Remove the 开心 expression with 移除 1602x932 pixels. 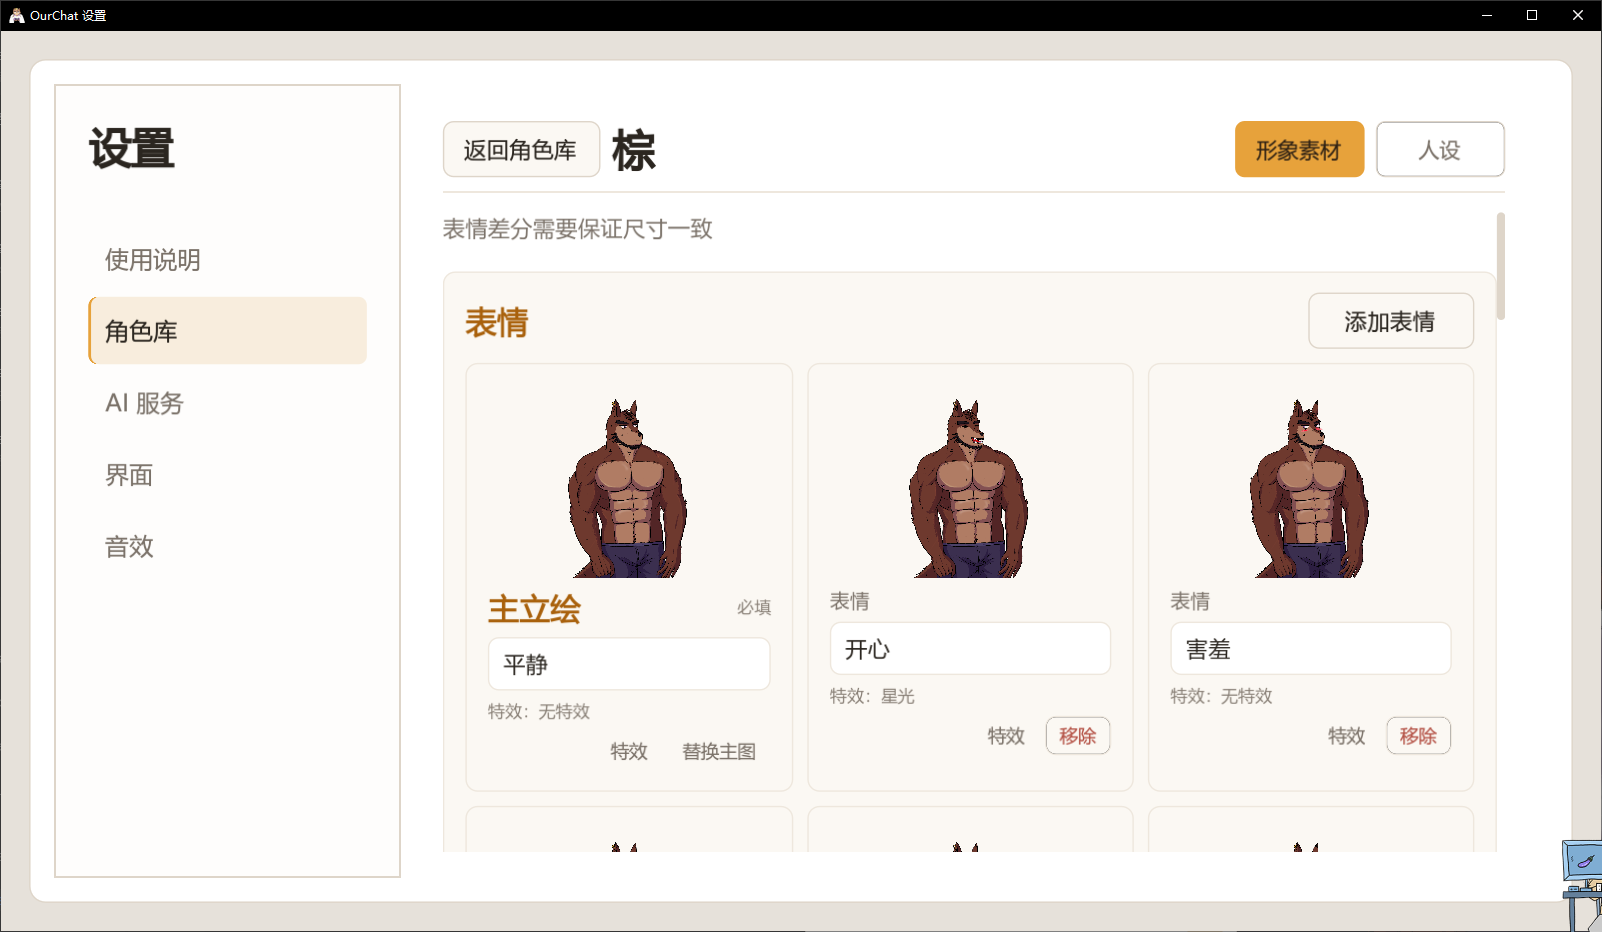1078,736
